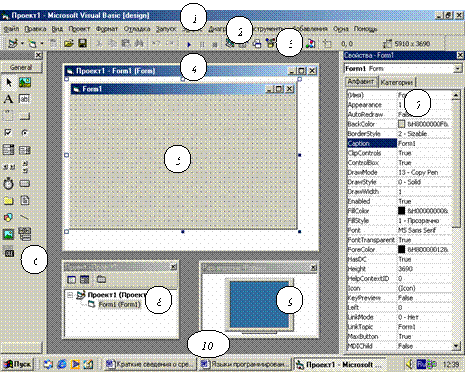465x372 pixels.
Task: Select the OptionButton tool in toolbox
Action: tap(24, 133)
